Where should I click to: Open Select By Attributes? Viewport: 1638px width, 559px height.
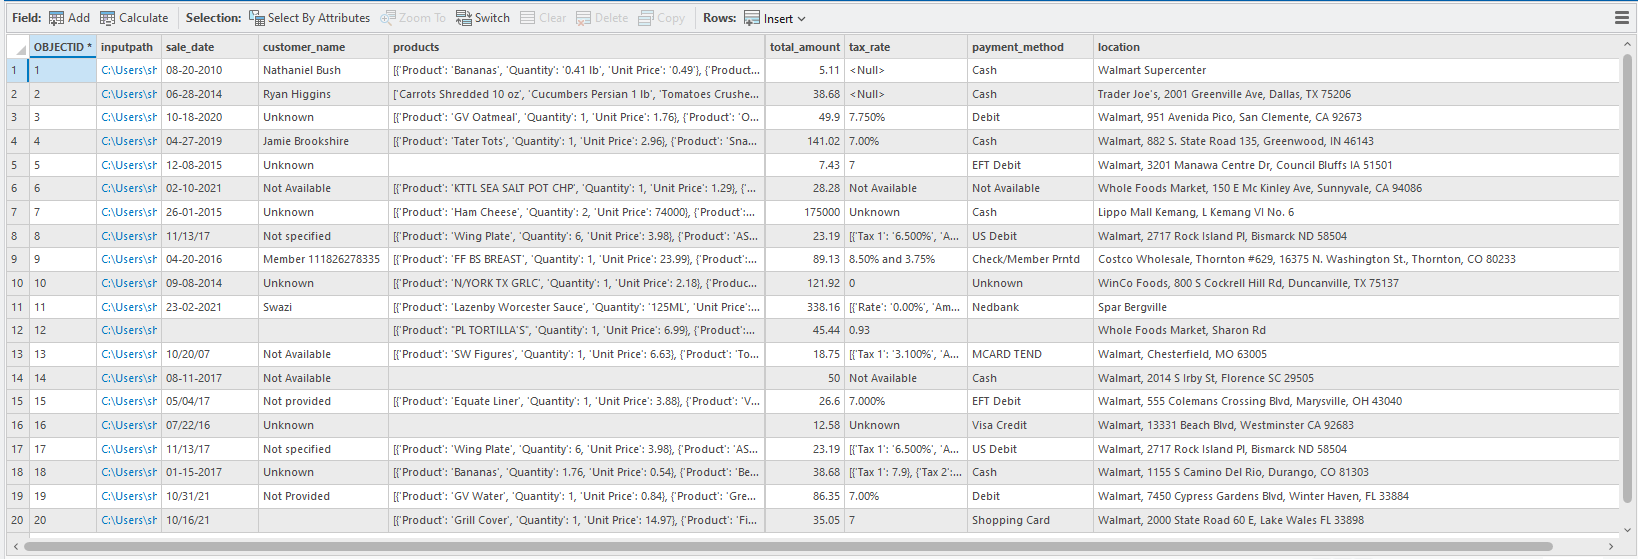tap(257, 18)
